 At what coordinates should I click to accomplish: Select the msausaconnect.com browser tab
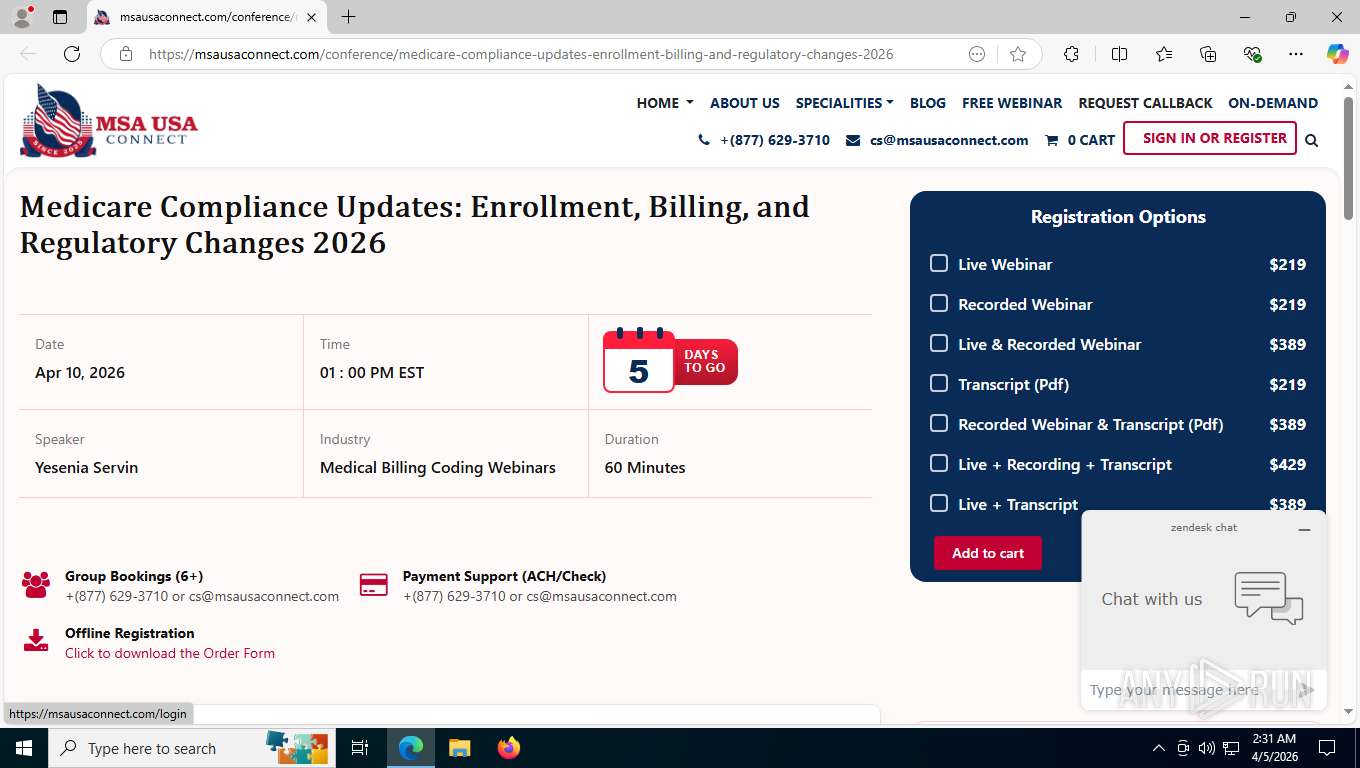coord(205,17)
